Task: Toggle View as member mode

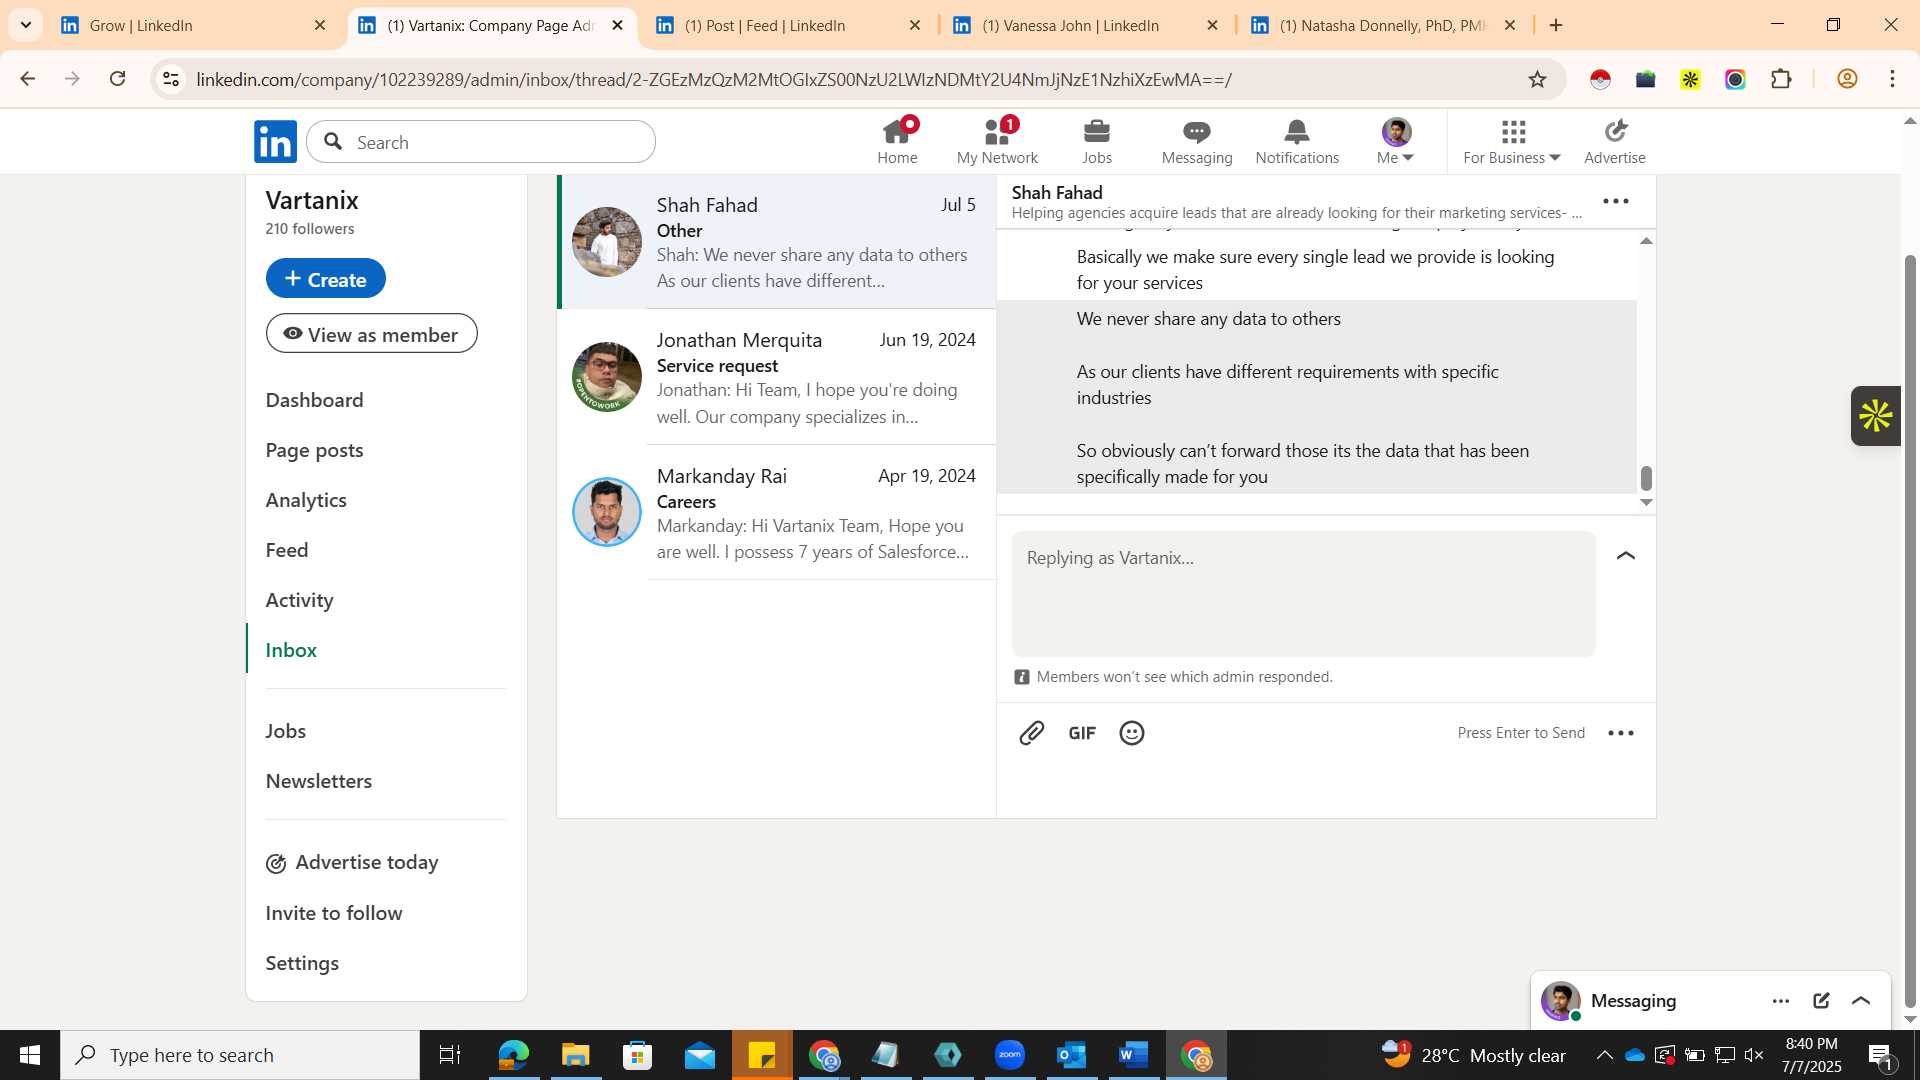Action: [372, 334]
